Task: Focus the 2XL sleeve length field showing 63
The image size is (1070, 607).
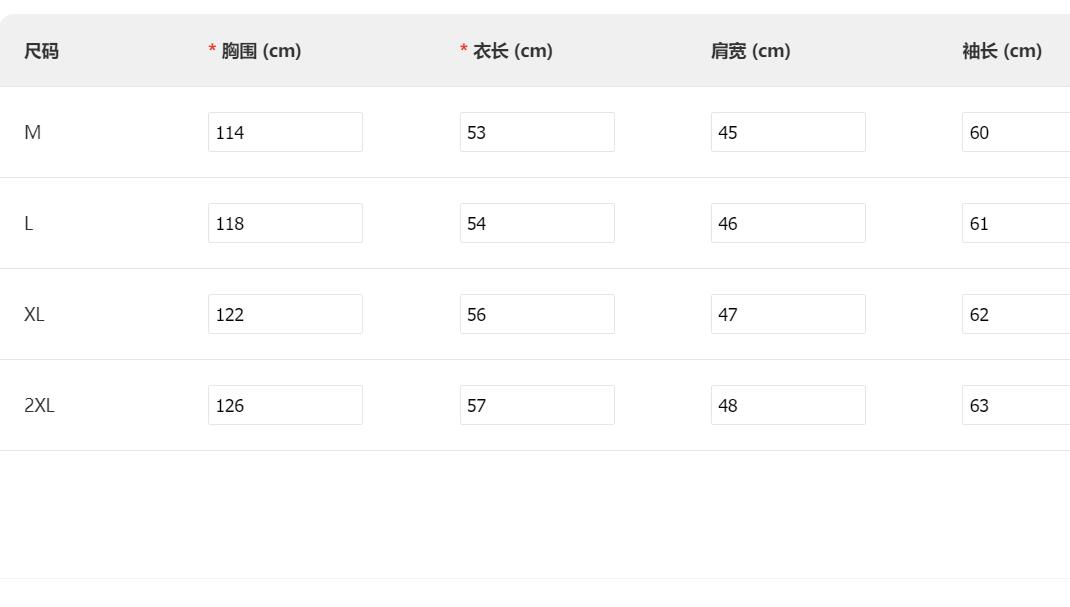Action: [x=1016, y=405]
